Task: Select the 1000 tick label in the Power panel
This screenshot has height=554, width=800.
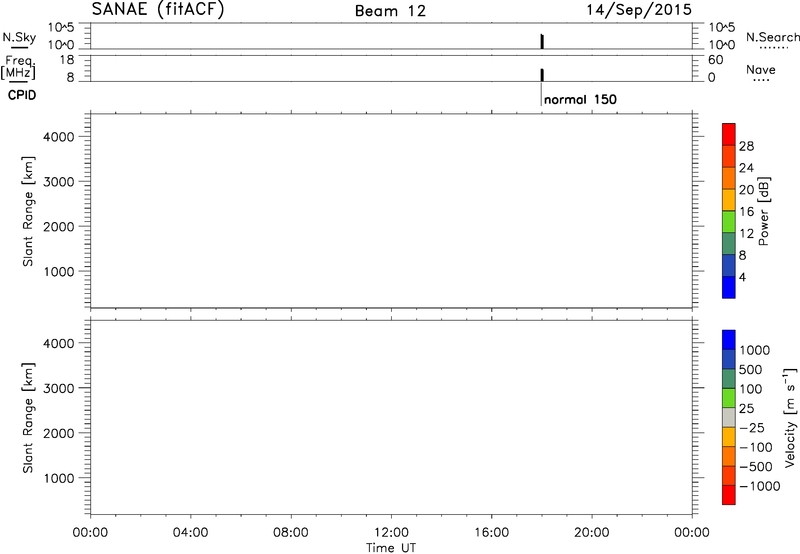Action: (59, 271)
